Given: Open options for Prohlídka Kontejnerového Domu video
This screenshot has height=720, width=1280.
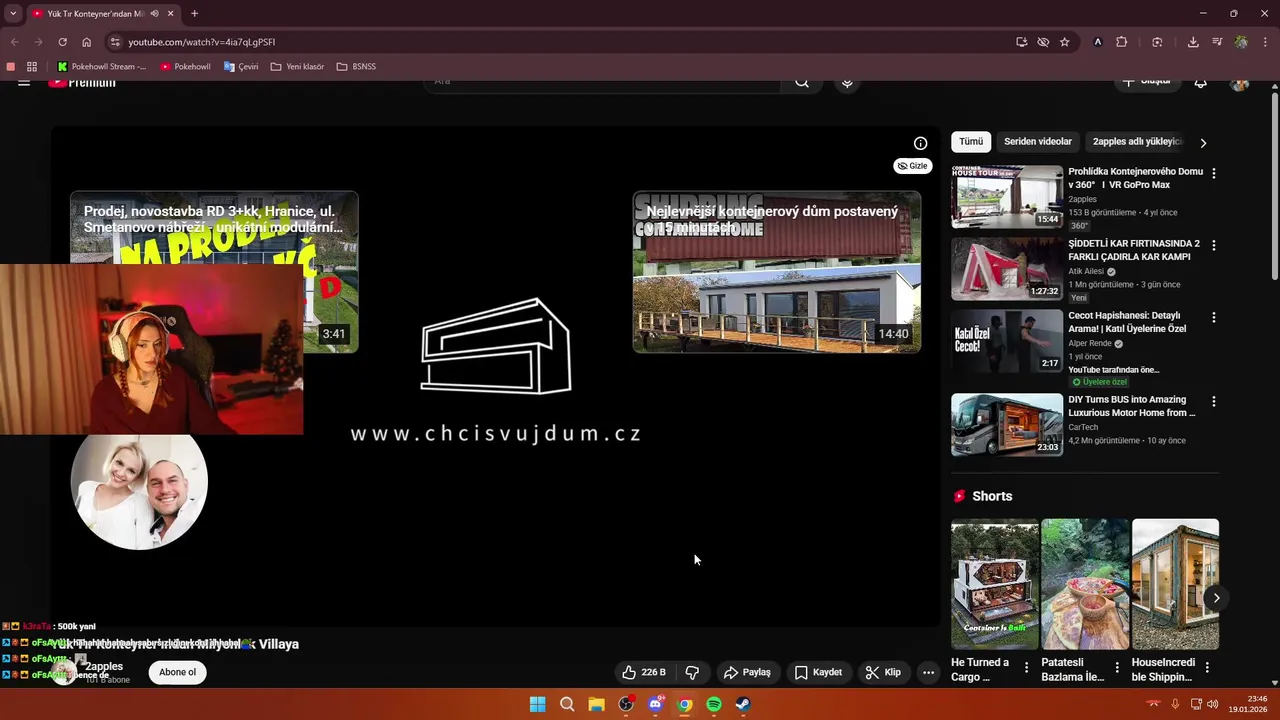Looking at the screenshot, I should [1214, 173].
